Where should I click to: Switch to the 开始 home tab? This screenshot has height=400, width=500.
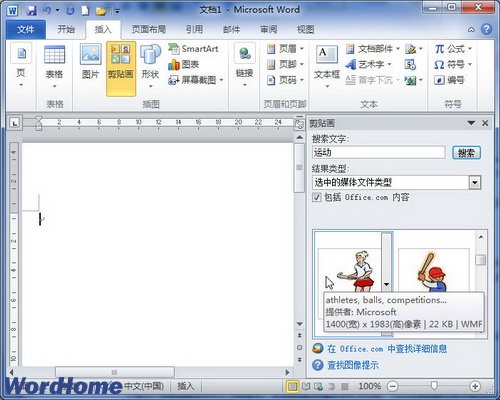pos(66,30)
